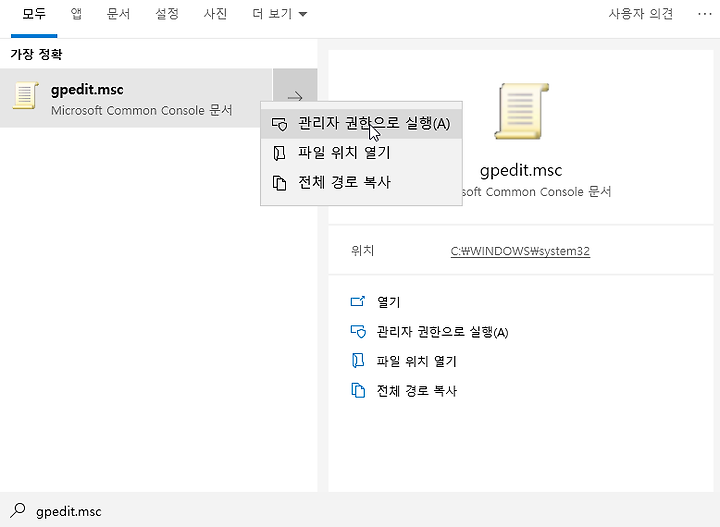The height and width of the screenshot is (527, 720).
Task: Open the 사진 search tab
Action: pos(215,14)
